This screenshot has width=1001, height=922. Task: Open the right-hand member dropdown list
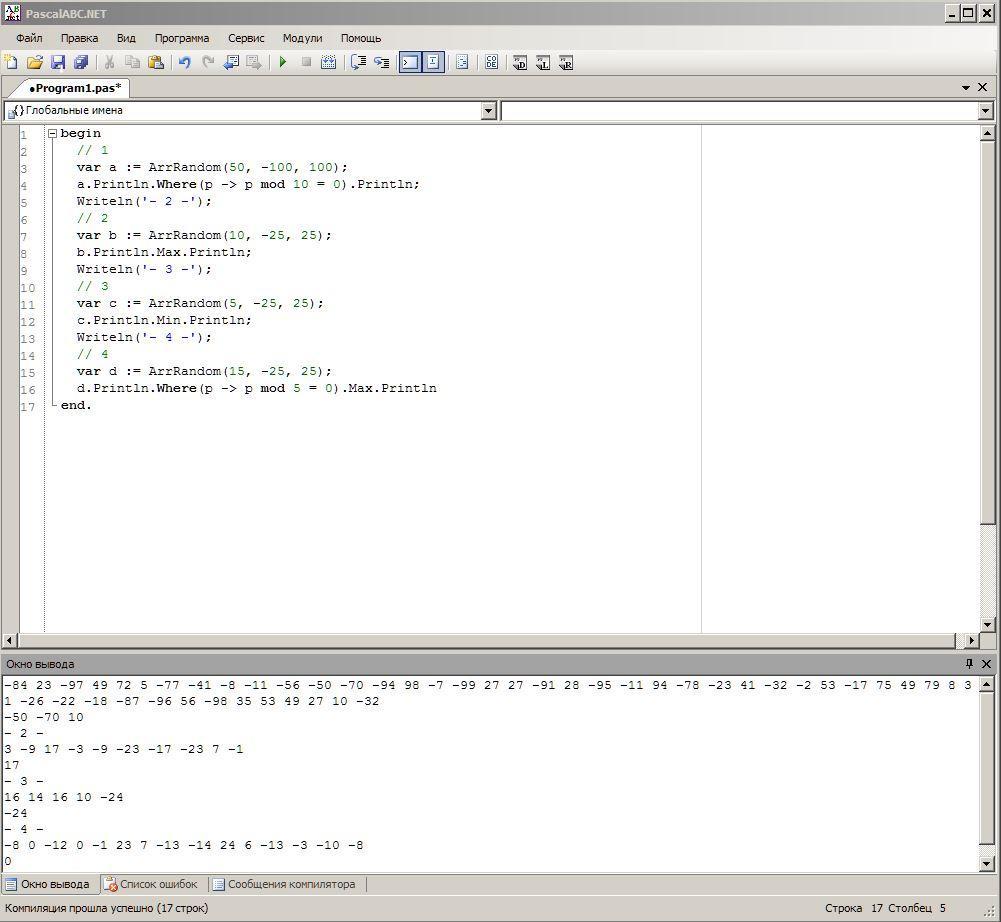click(985, 111)
